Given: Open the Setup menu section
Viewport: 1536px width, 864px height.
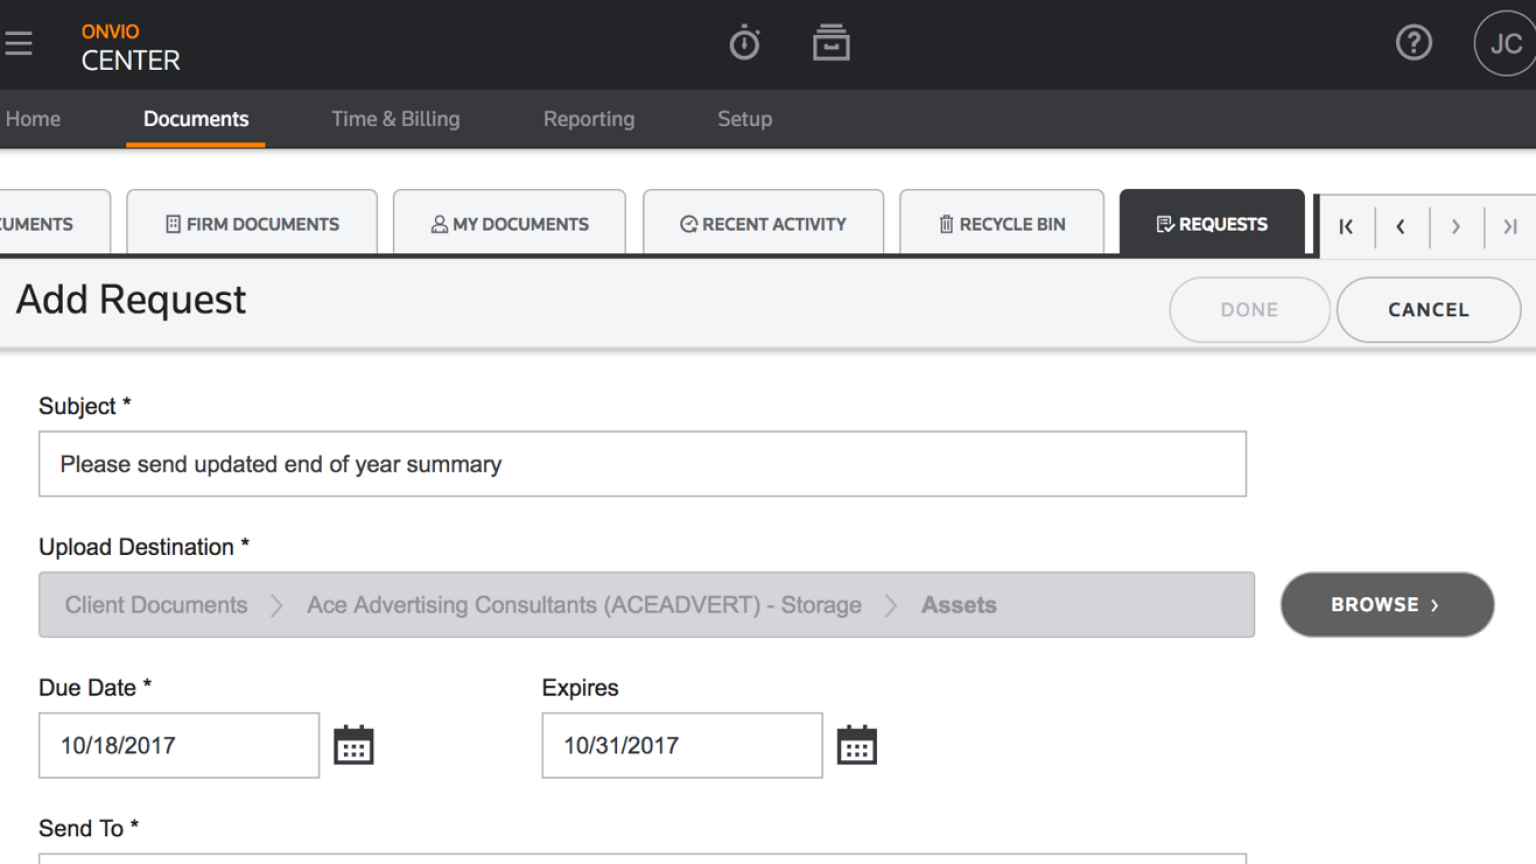Looking at the screenshot, I should point(744,119).
